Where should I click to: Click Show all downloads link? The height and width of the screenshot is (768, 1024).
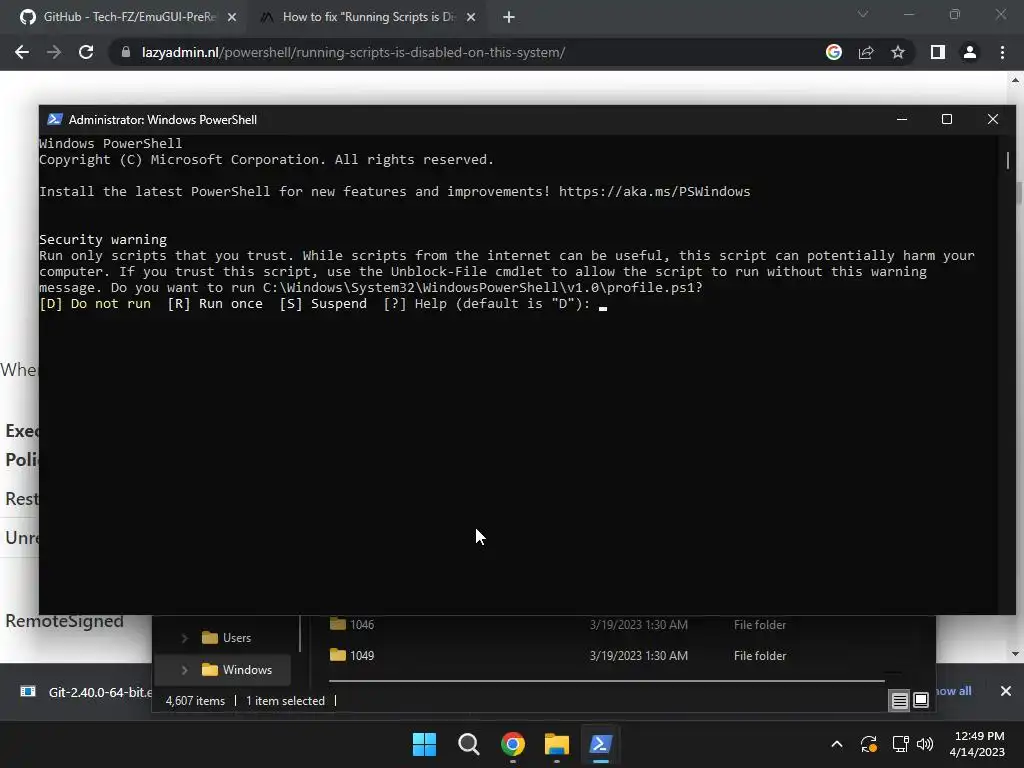pos(953,691)
